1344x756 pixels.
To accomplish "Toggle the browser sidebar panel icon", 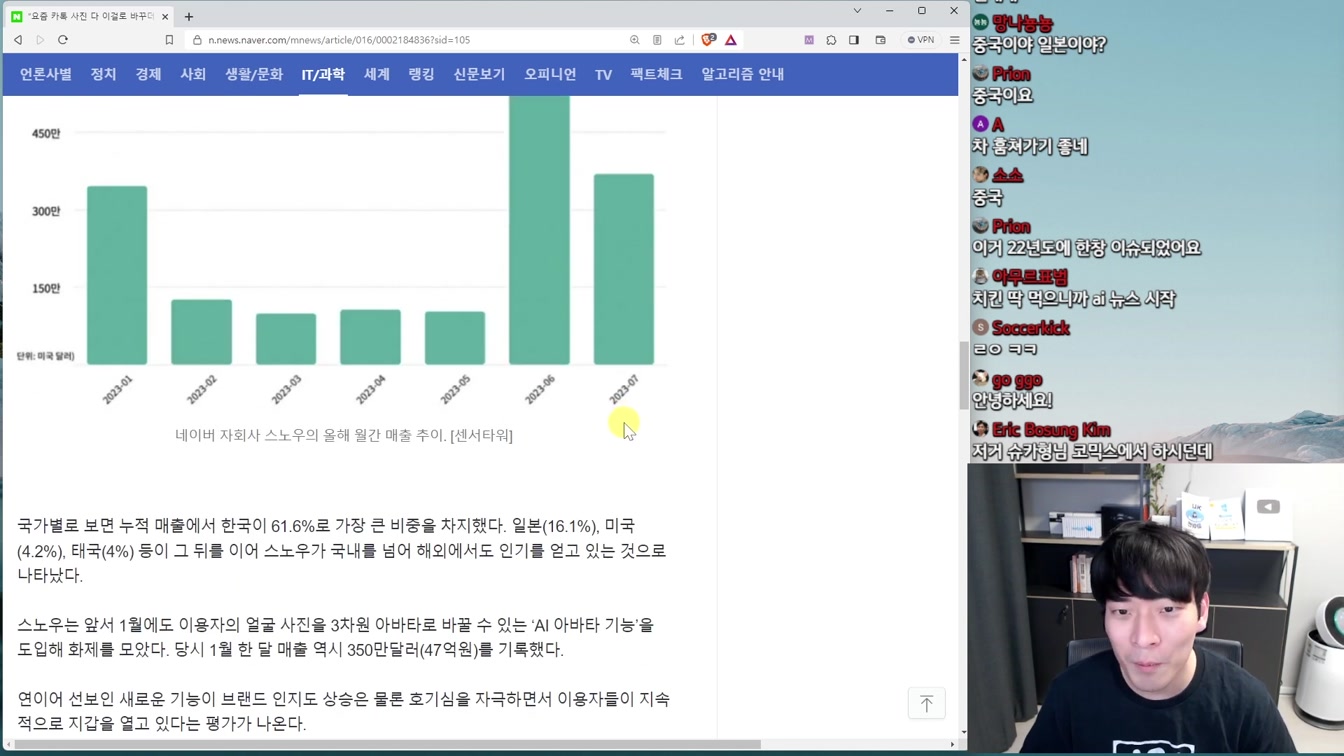I will (854, 40).
